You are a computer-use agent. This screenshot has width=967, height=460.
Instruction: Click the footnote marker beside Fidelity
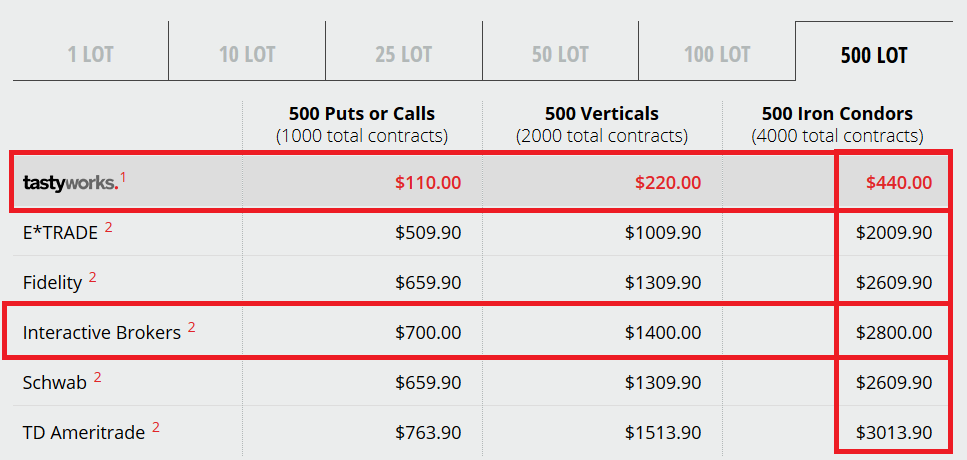(93, 277)
